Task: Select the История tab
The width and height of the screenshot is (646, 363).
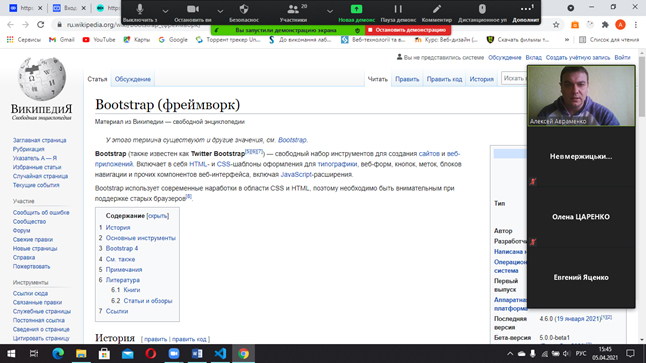Action: (482, 79)
